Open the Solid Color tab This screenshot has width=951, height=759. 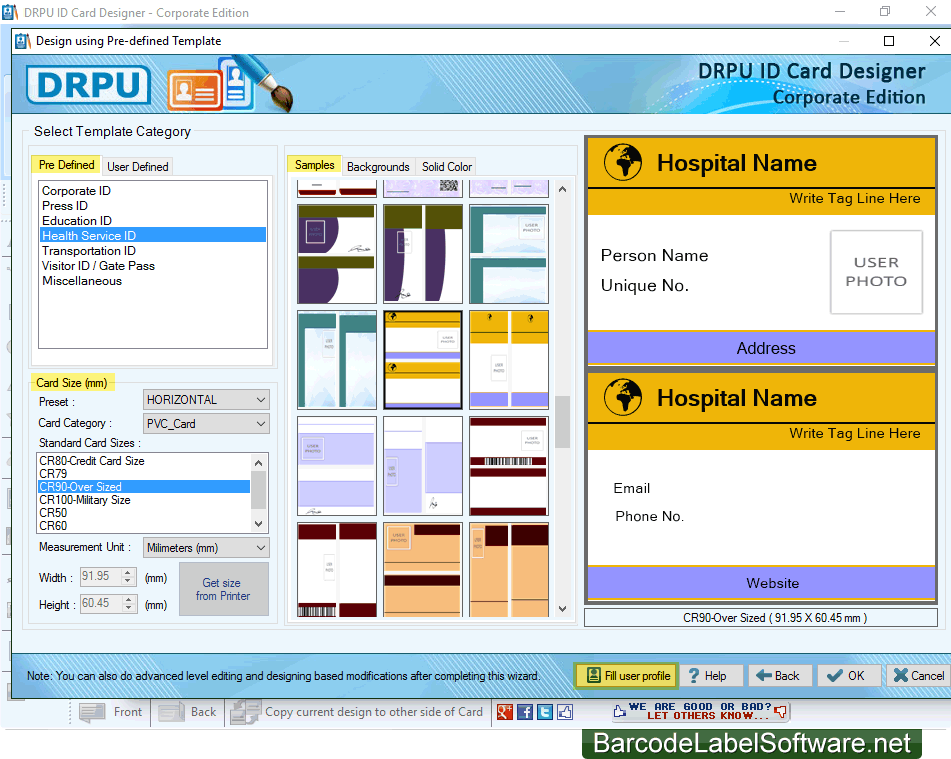[x=446, y=166]
